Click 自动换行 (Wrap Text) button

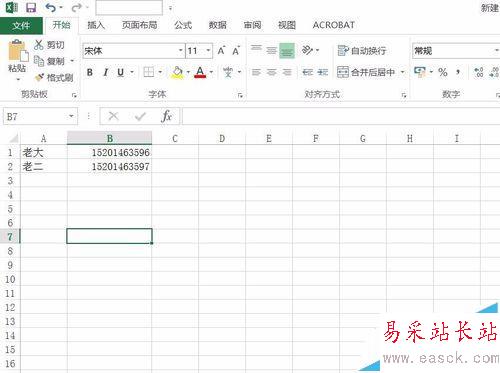(x=362, y=51)
